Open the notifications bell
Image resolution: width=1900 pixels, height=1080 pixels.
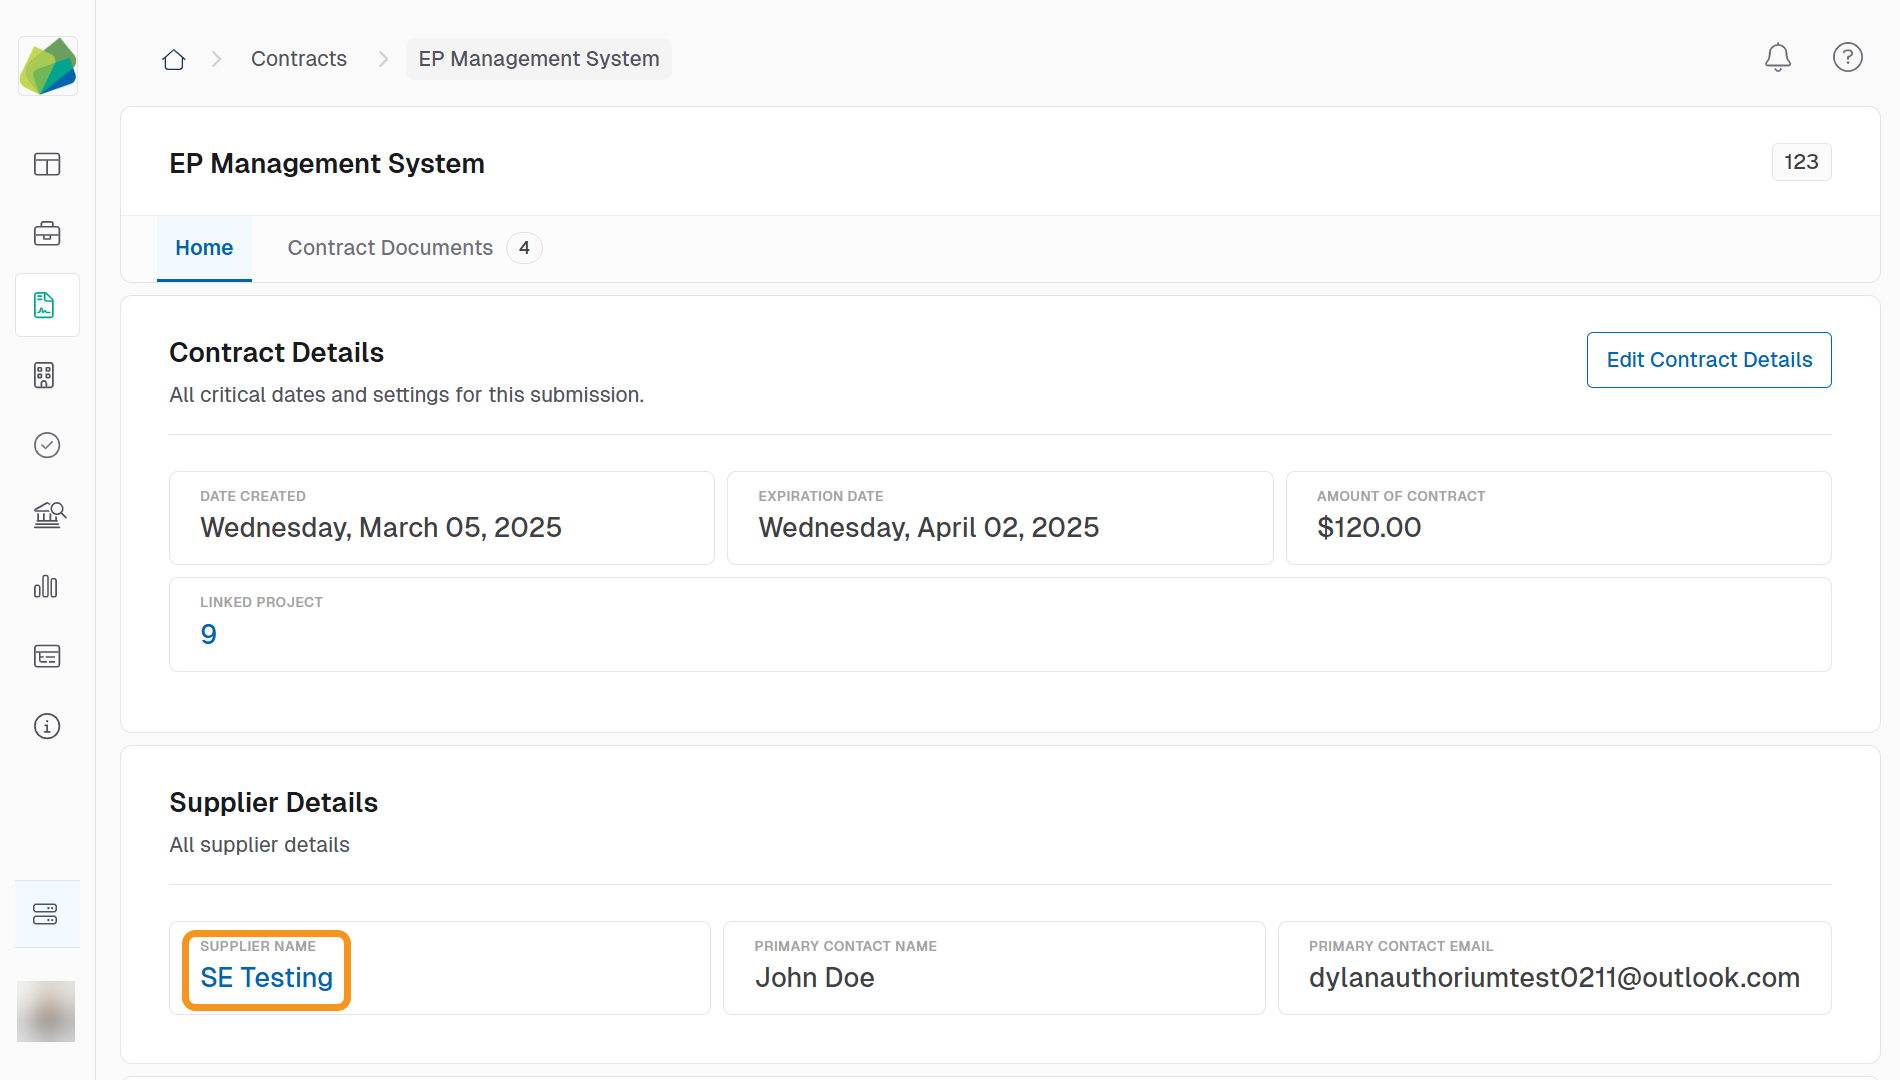[x=1777, y=58]
